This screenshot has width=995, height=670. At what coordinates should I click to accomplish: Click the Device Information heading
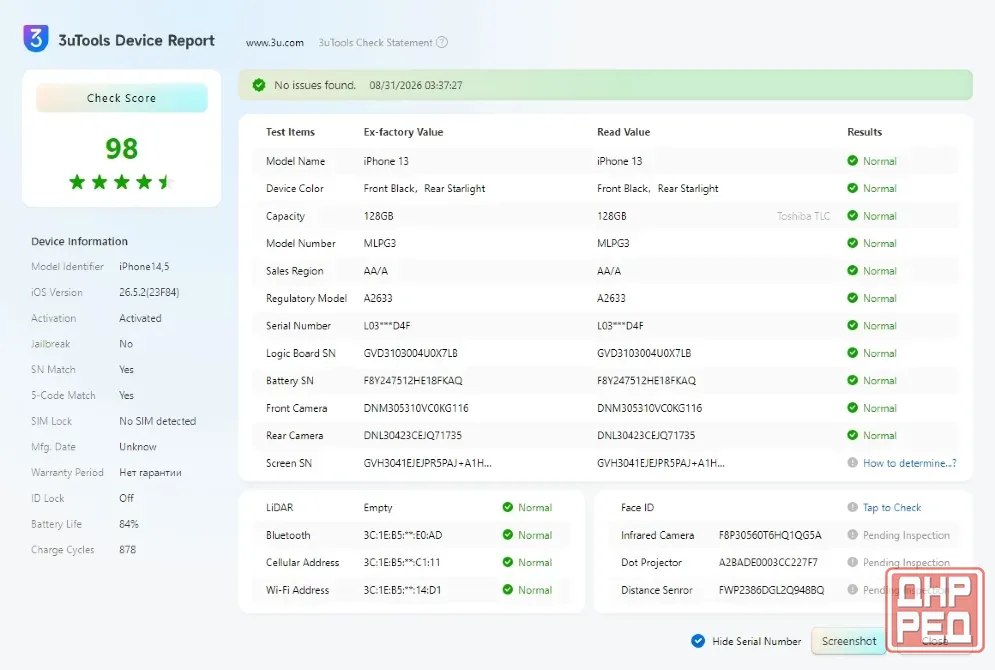pyautogui.click(x=79, y=241)
